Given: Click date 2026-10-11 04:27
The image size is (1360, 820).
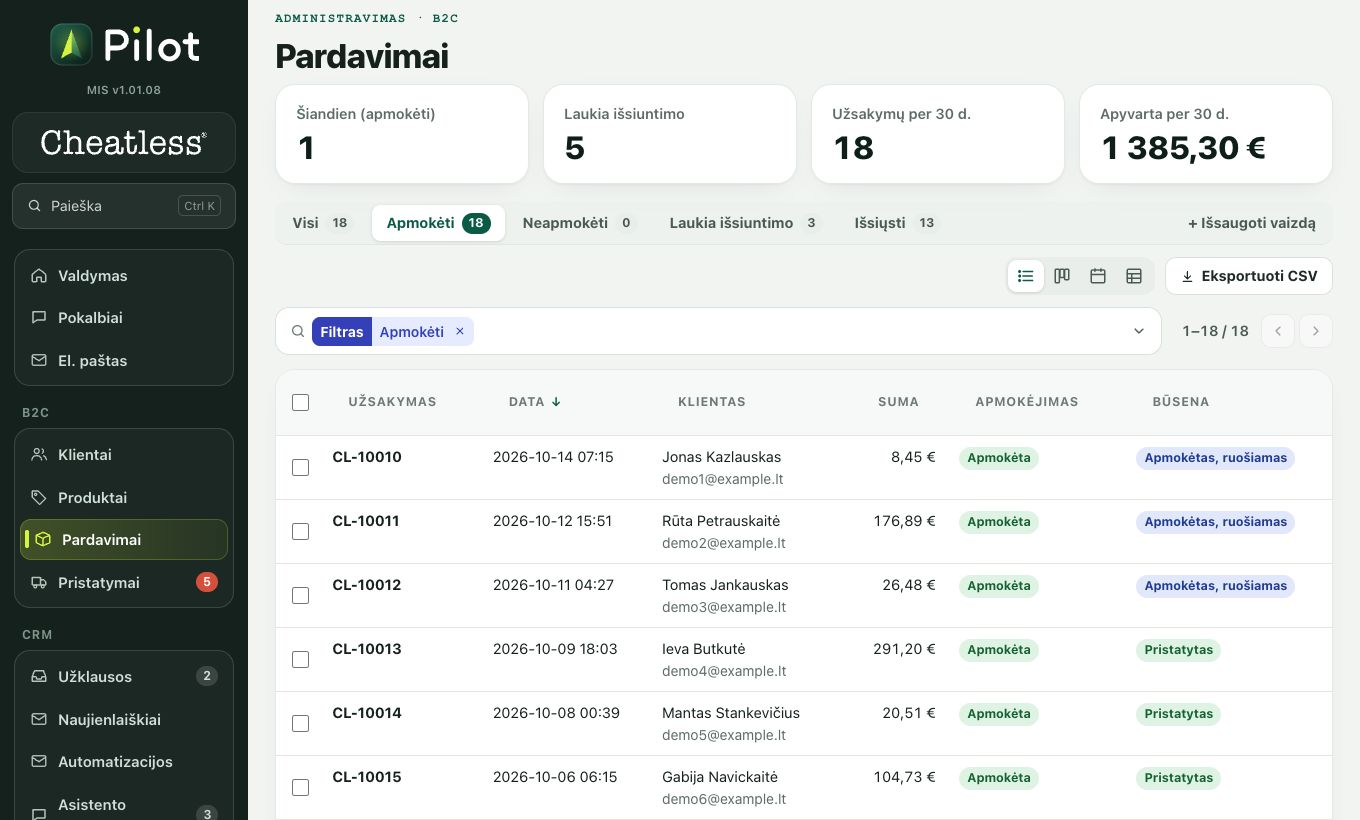Looking at the screenshot, I should tap(553, 585).
